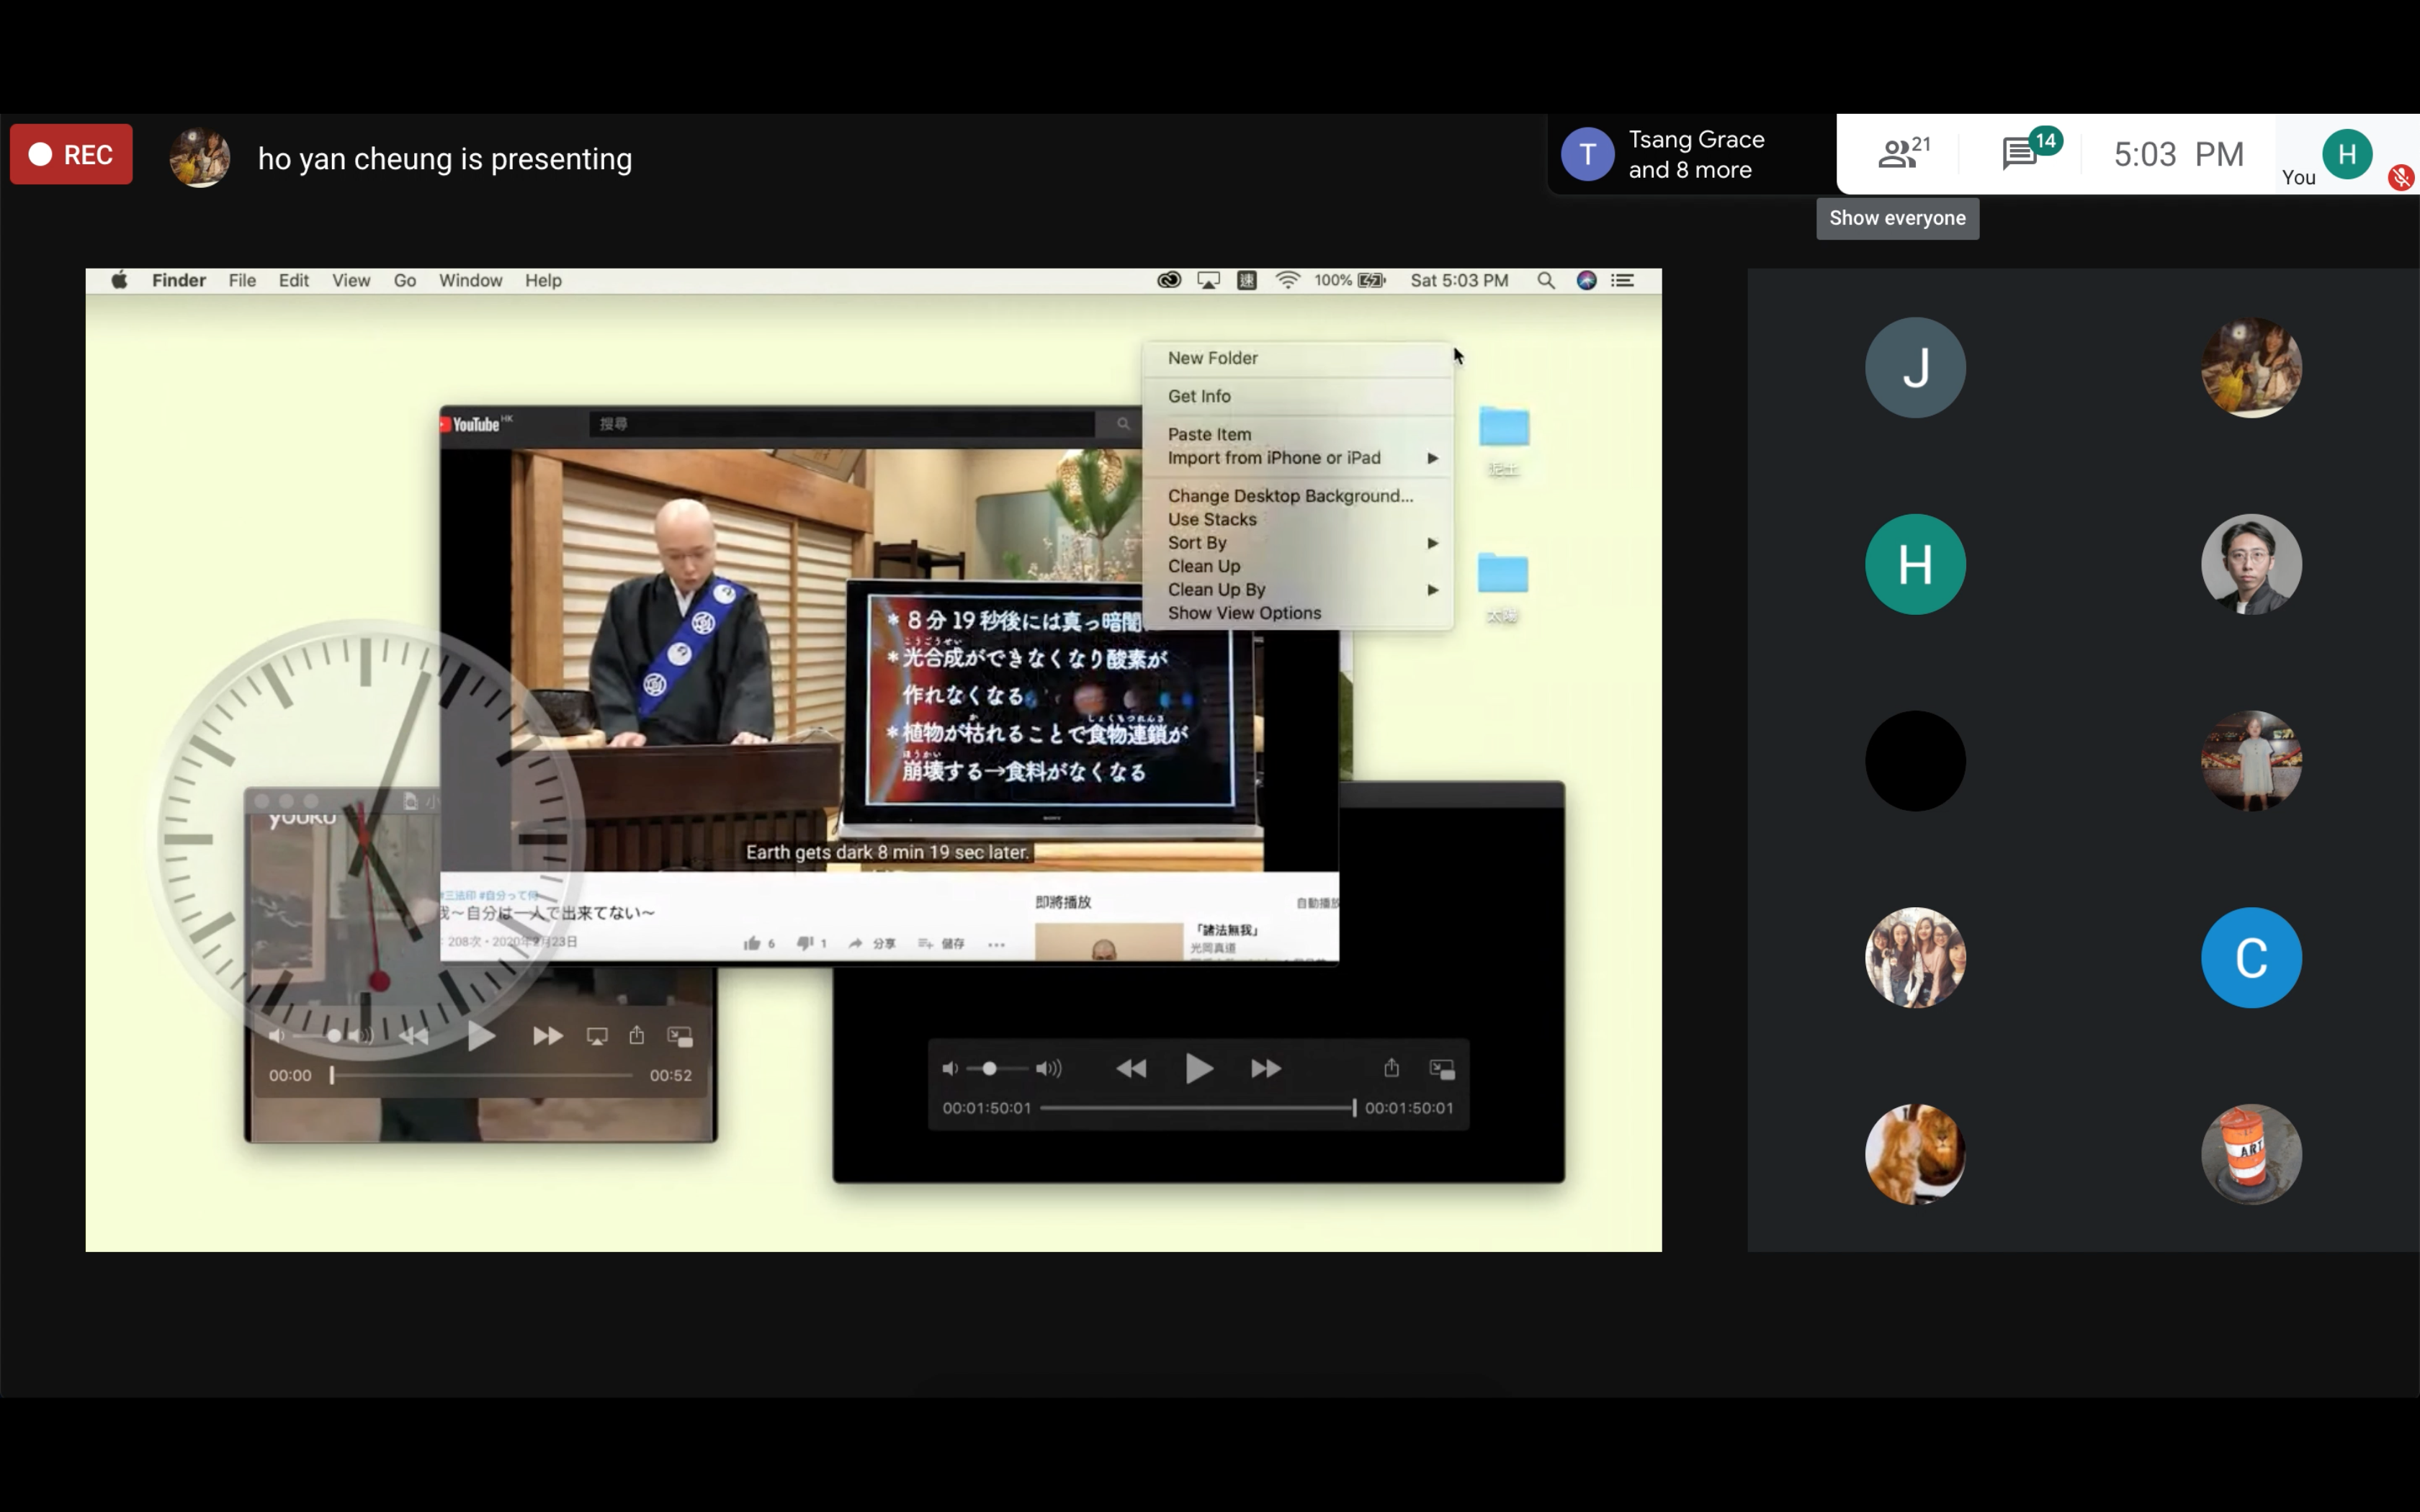
Task: Select the orange barrel ART participant tile
Action: click(2250, 1154)
